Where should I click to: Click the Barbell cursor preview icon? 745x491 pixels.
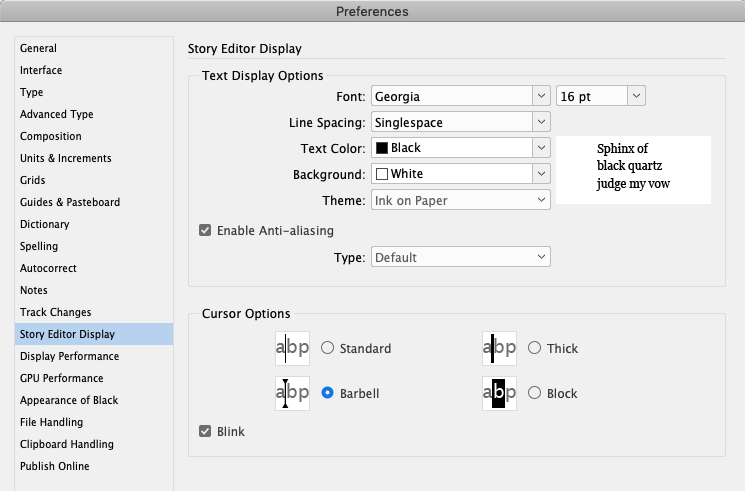pos(292,394)
